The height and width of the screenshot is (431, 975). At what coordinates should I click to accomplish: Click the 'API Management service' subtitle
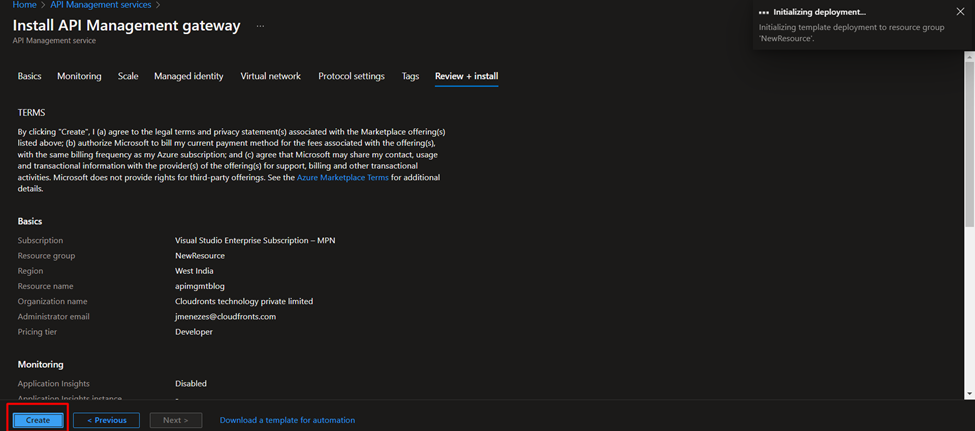(x=54, y=40)
